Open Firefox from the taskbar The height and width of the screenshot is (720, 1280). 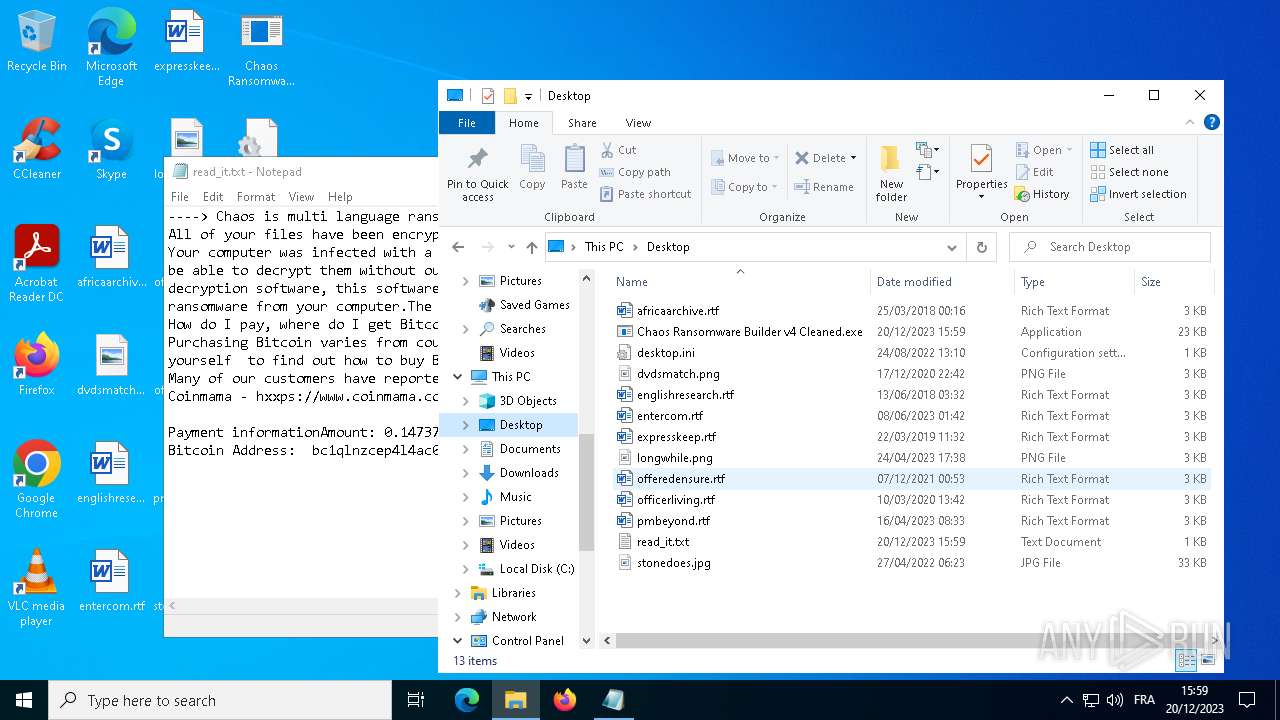(565, 700)
